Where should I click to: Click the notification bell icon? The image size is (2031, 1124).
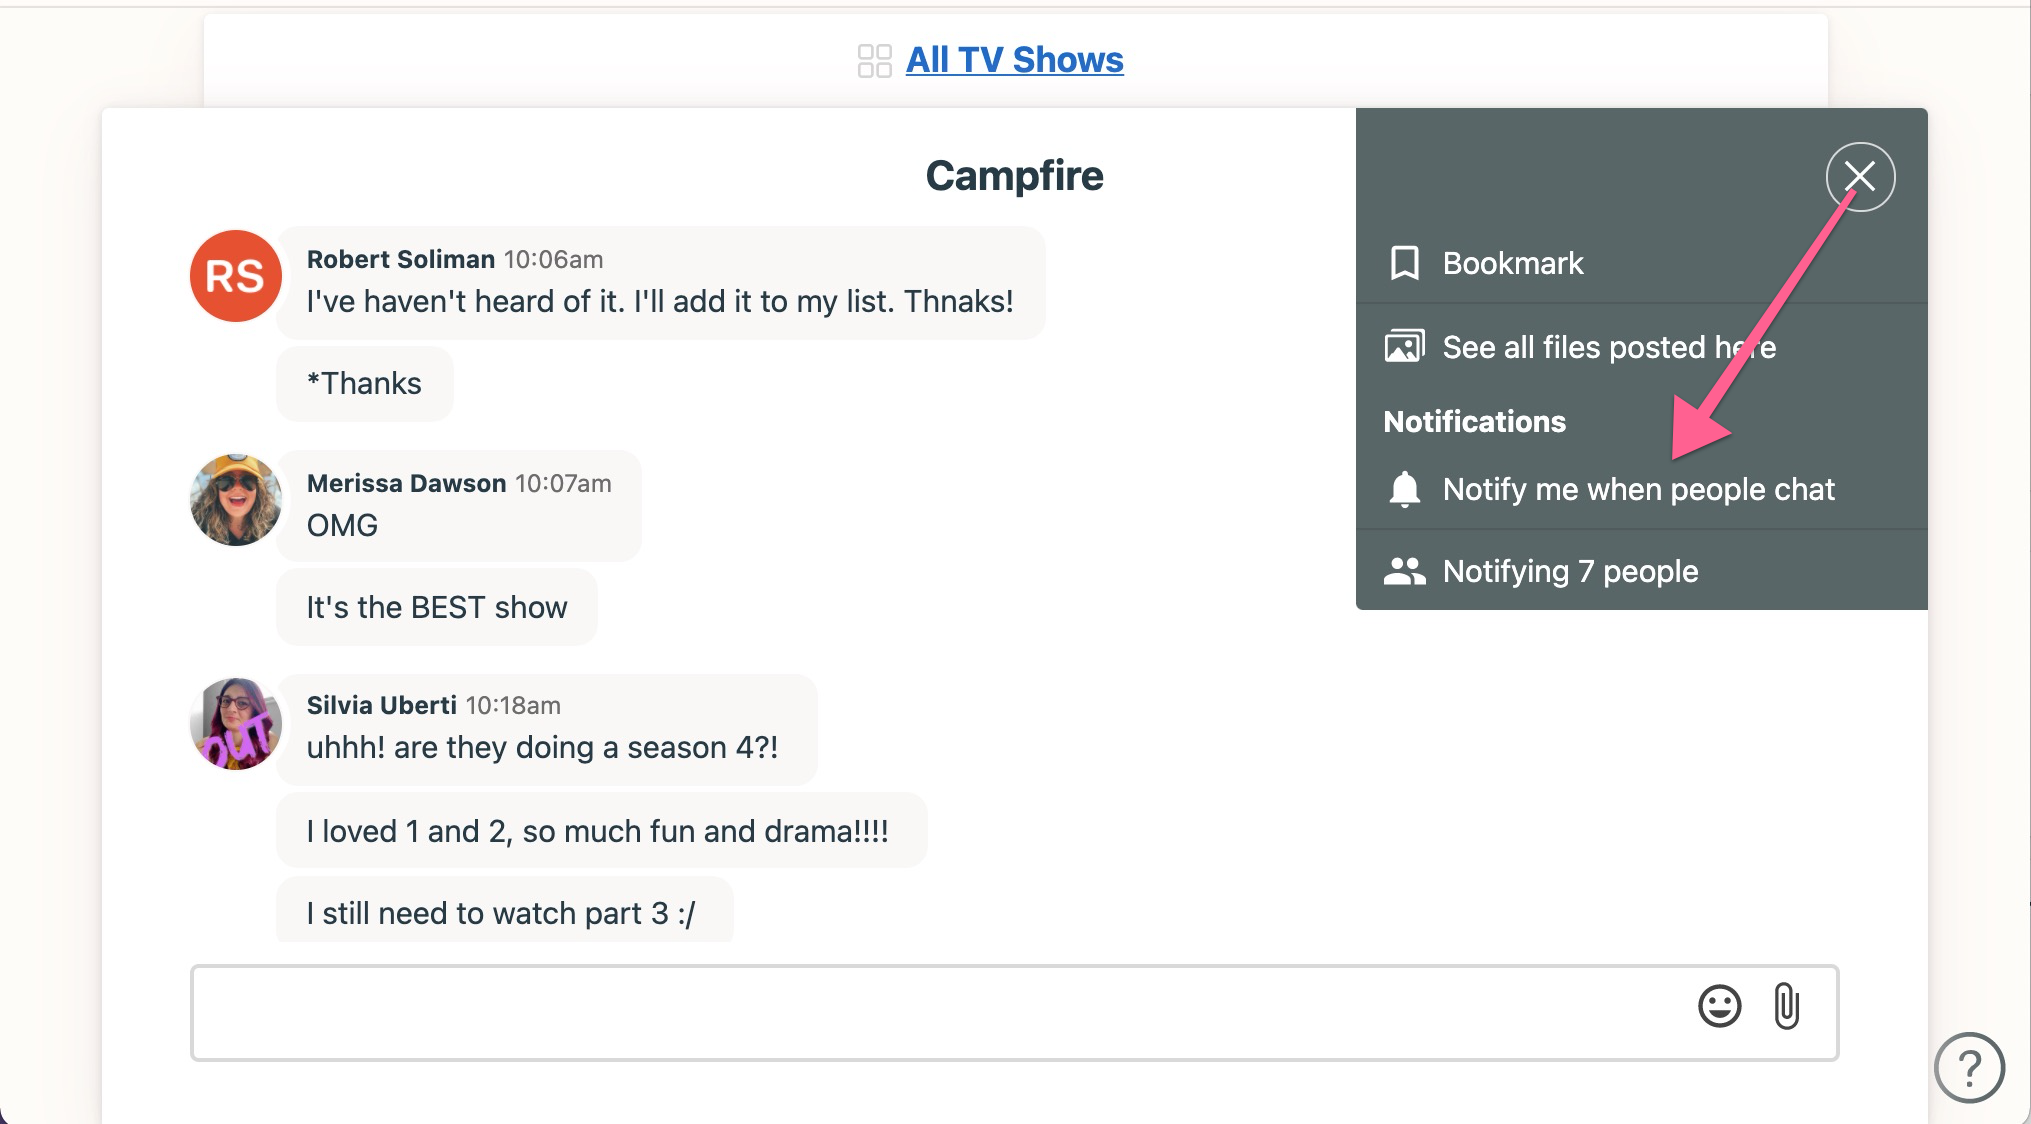tap(1404, 489)
